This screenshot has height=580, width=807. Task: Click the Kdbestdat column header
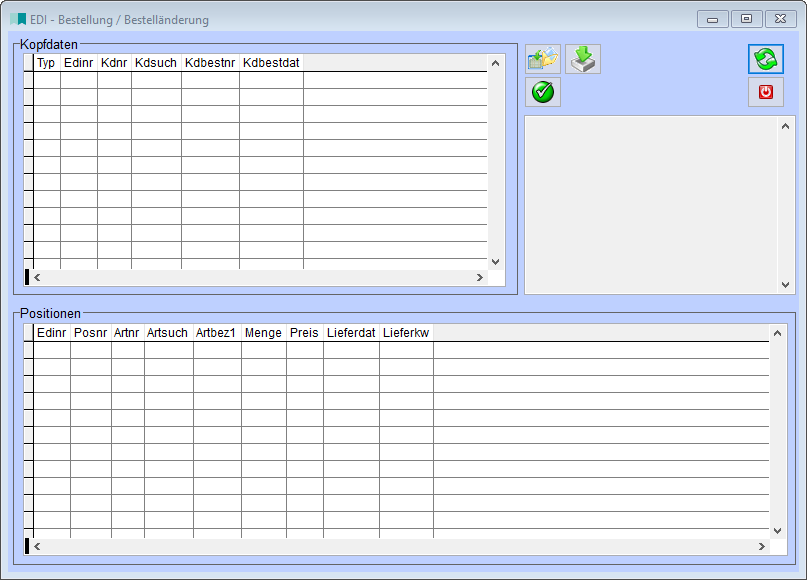[271, 63]
